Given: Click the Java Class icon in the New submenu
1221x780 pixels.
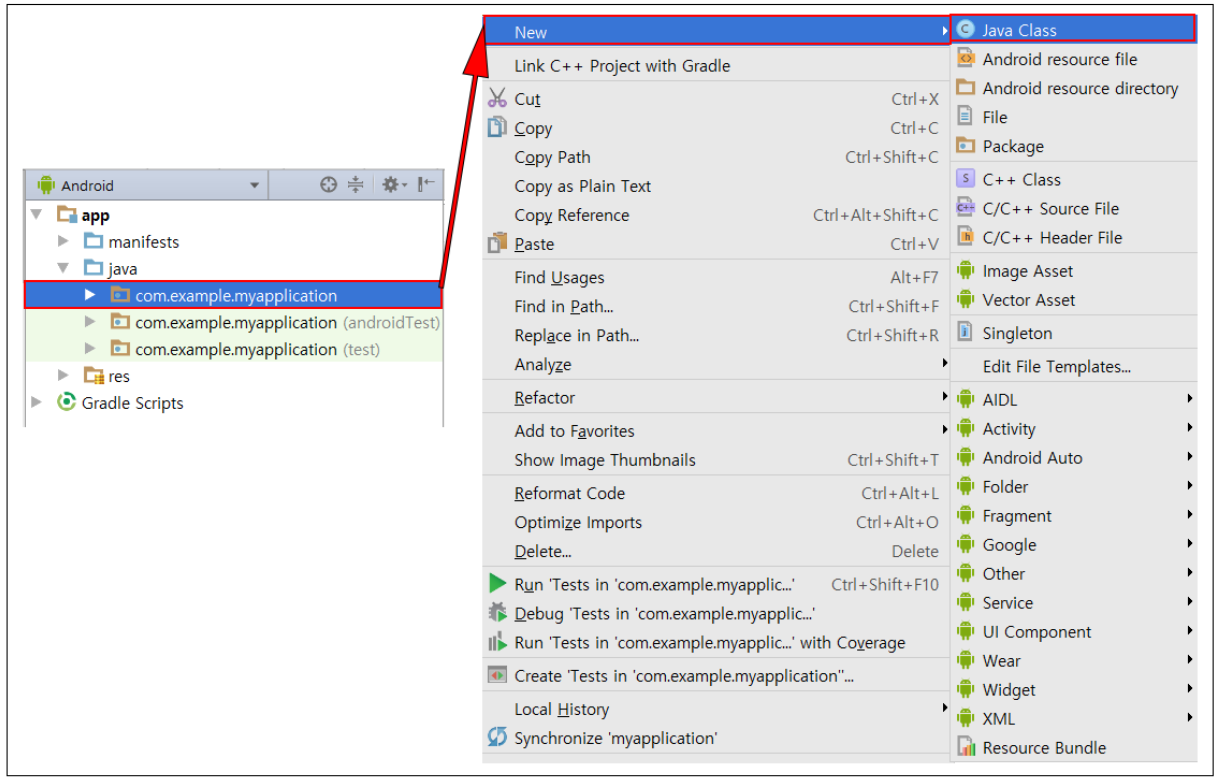Looking at the screenshot, I should point(965,30).
